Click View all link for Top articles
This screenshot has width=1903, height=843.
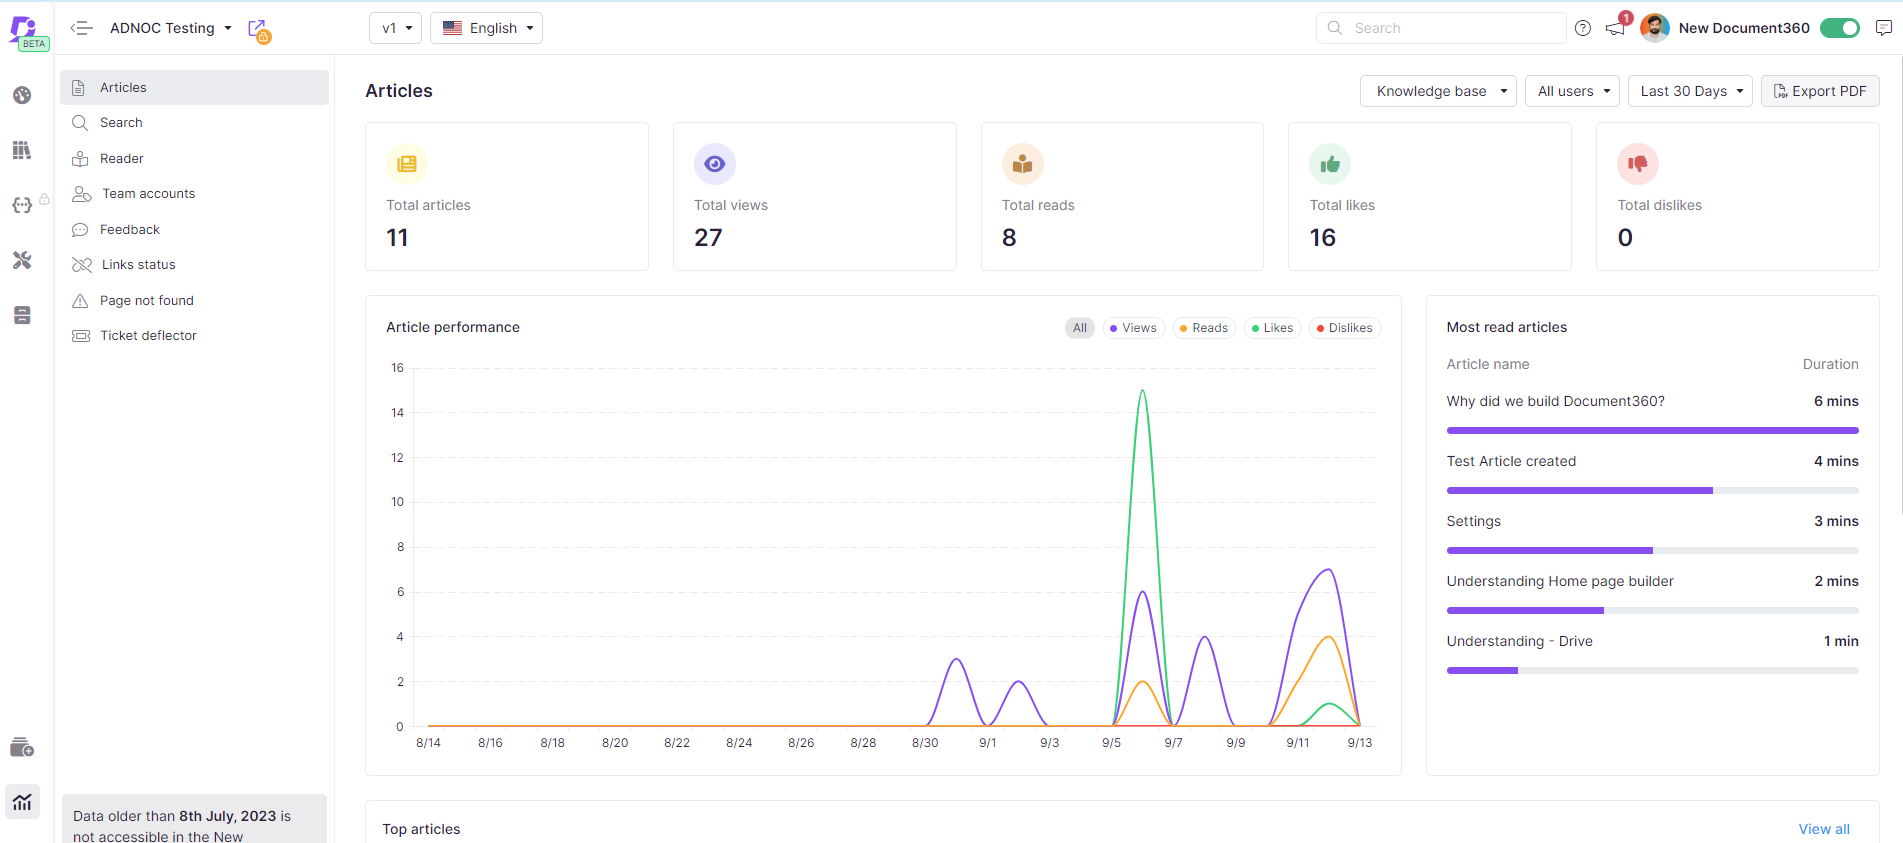[x=1824, y=829]
